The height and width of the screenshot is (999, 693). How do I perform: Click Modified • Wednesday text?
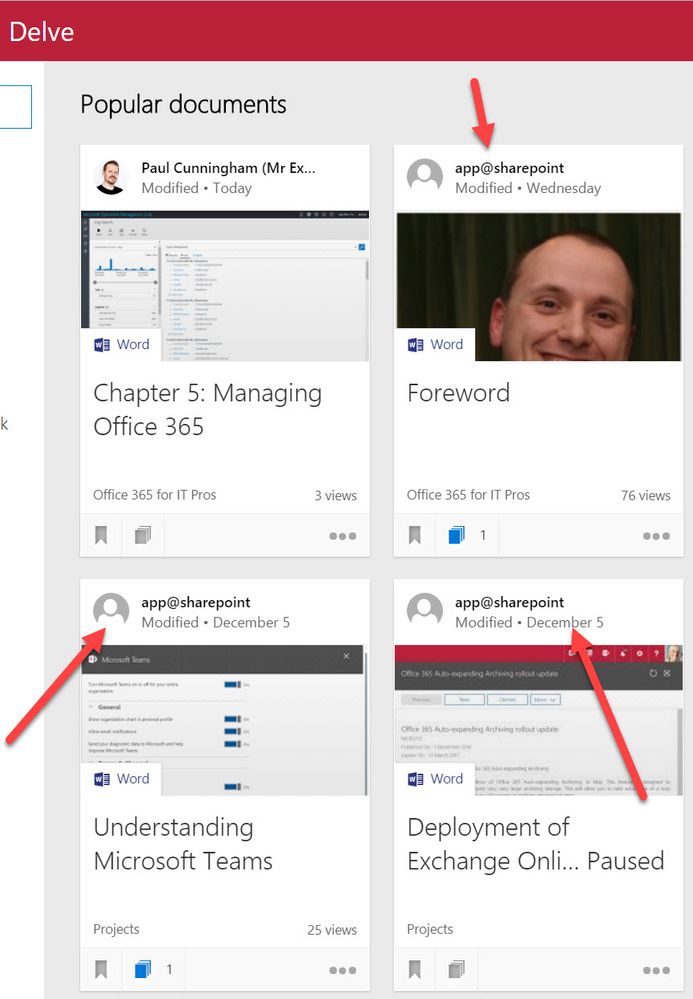point(528,188)
